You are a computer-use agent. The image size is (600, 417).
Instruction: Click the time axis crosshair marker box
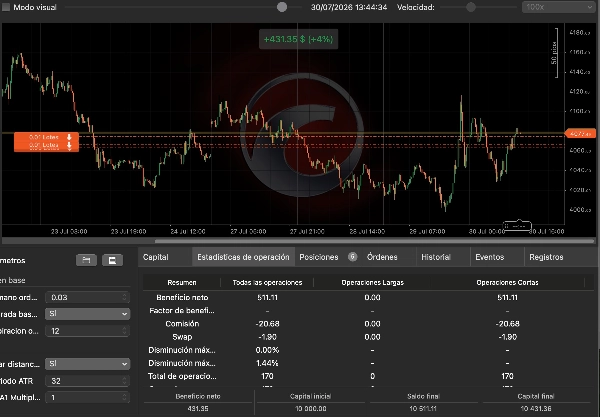pos(517,226)
